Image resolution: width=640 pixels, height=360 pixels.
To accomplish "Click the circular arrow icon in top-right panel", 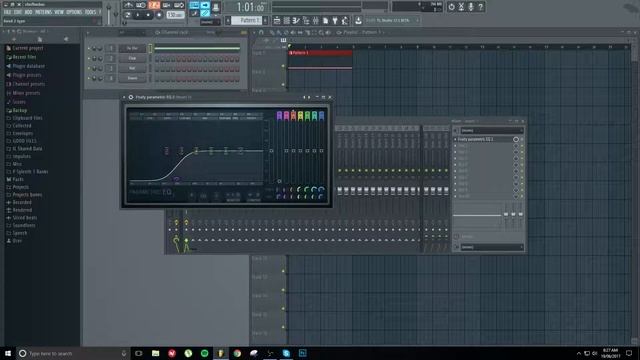I will click(x=451, y=7).
